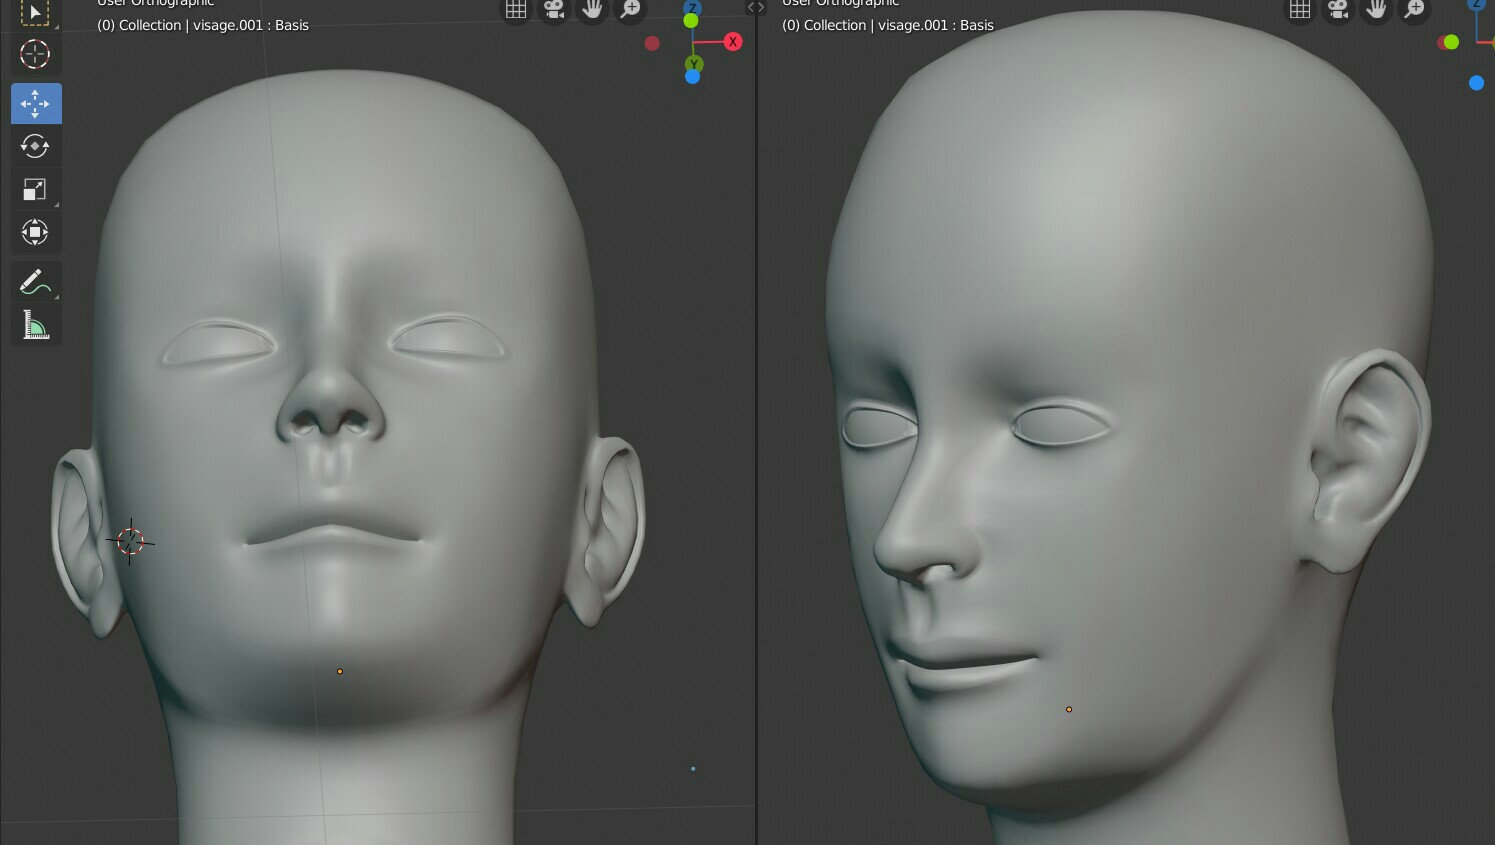
Task: Toggle perspective/orthographic grid icon in right viewport
Action: [1299, 10]
